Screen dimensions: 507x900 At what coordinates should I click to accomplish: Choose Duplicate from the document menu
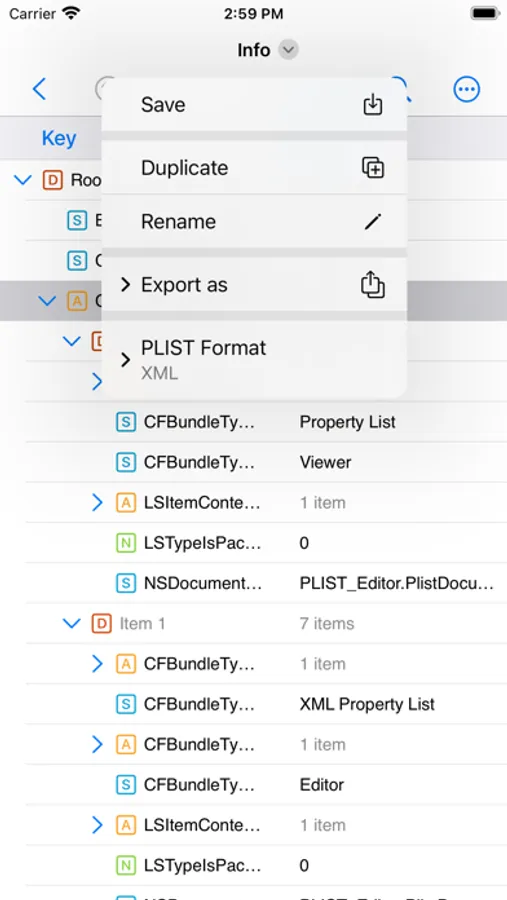click(254, 168)
